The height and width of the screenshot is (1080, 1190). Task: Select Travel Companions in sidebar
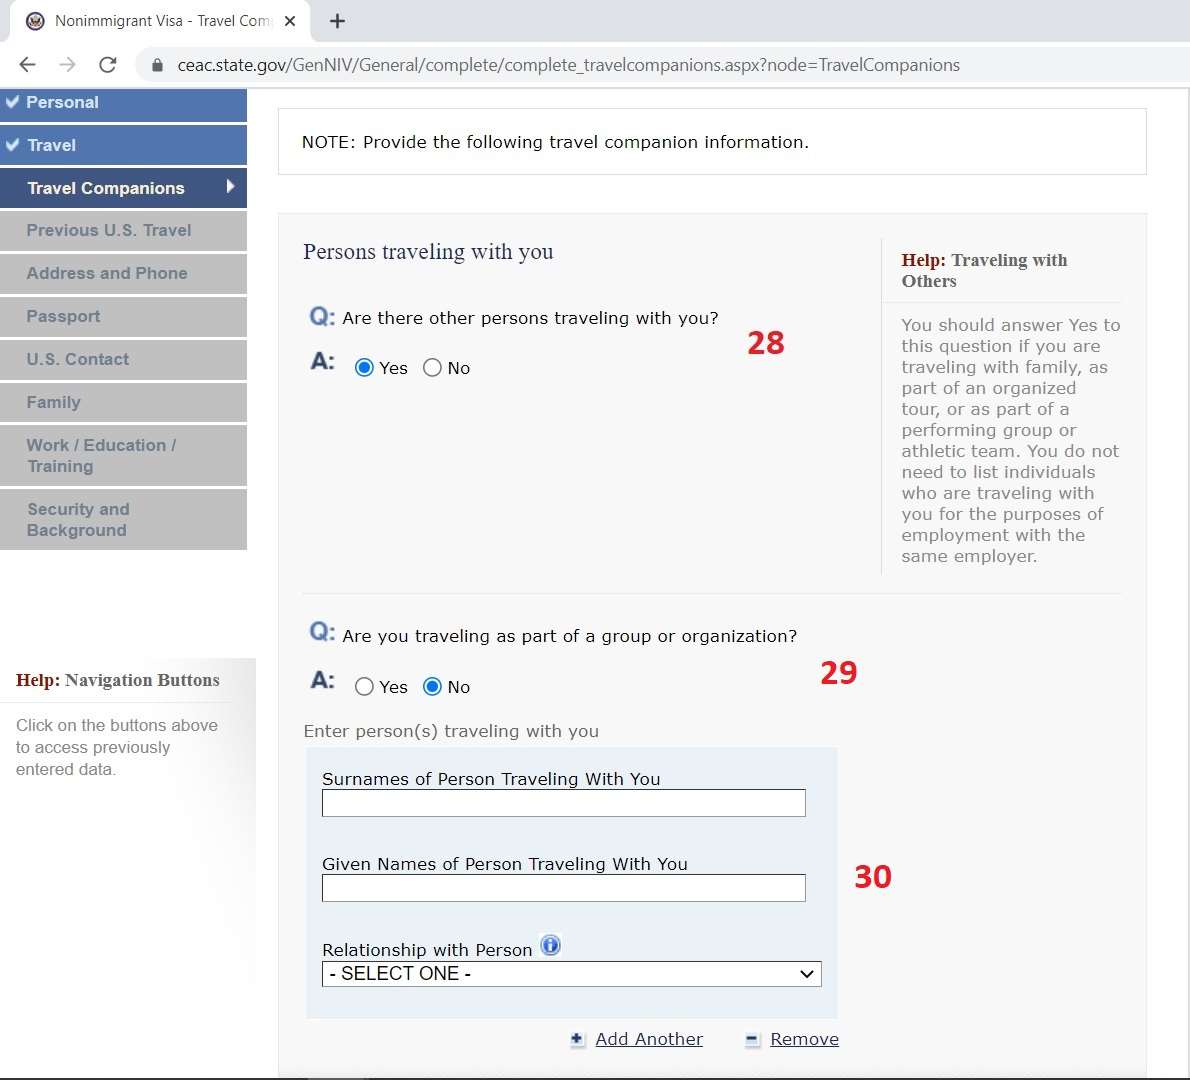click(123, 187)
